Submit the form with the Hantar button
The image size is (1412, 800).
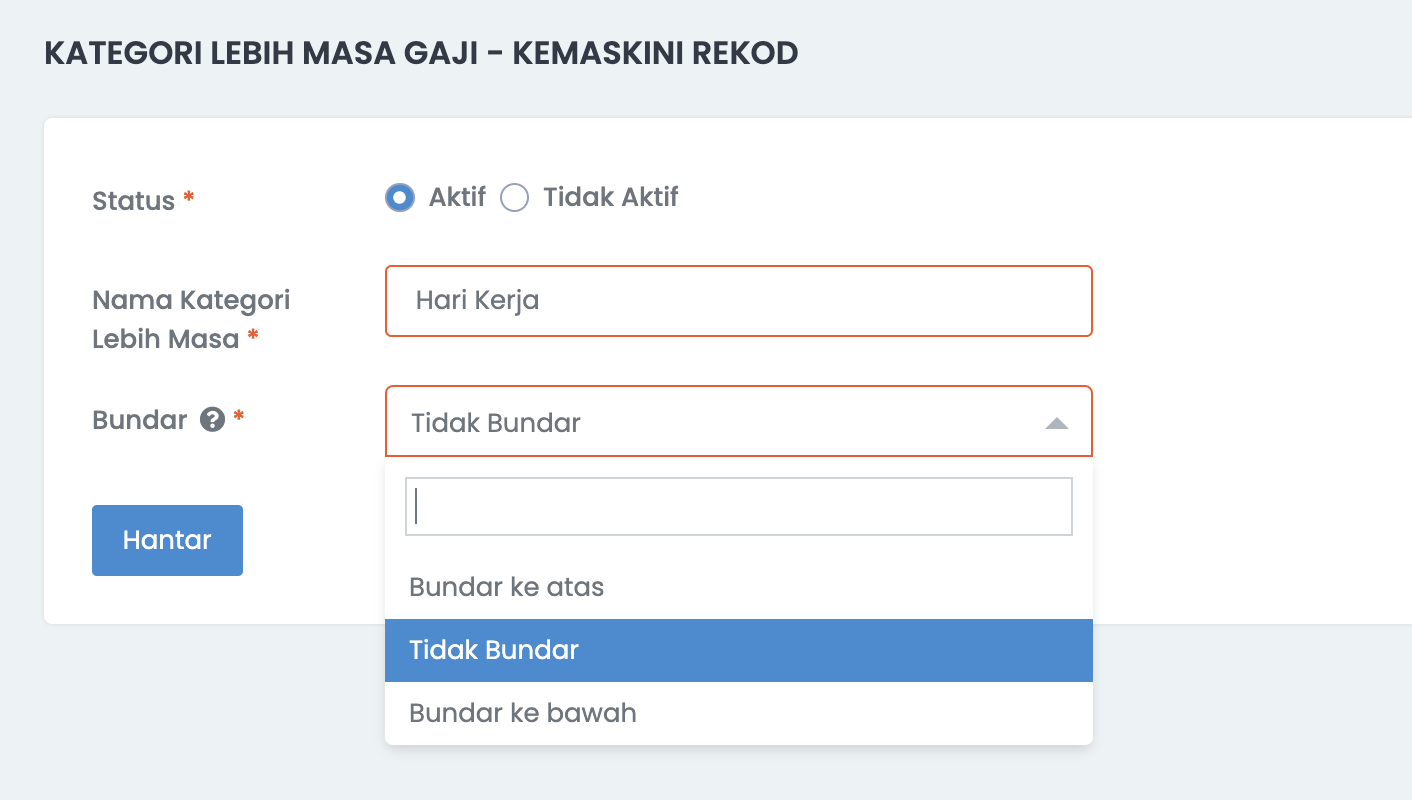point(167,540)
